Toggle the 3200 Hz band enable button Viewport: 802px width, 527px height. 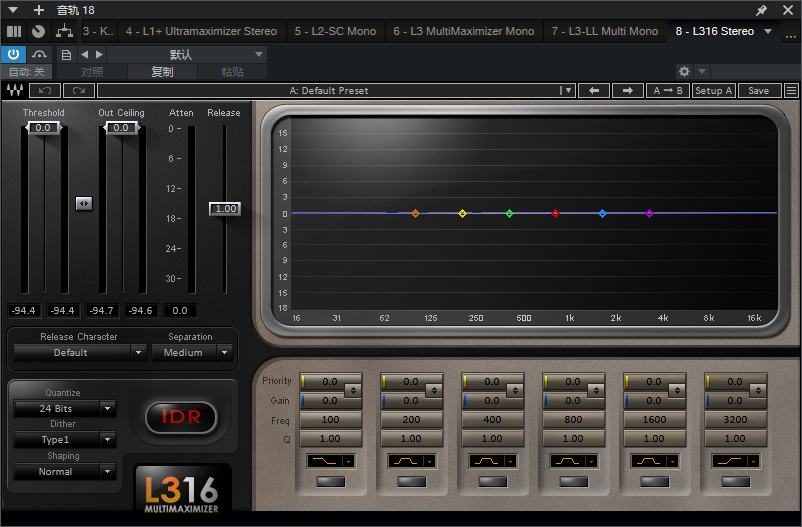coord(736,481)
